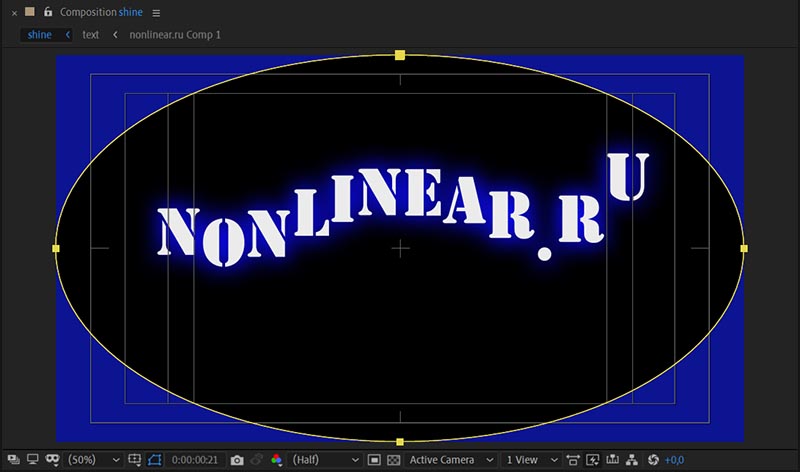Close the Composition shine panel

pos(14,13)
